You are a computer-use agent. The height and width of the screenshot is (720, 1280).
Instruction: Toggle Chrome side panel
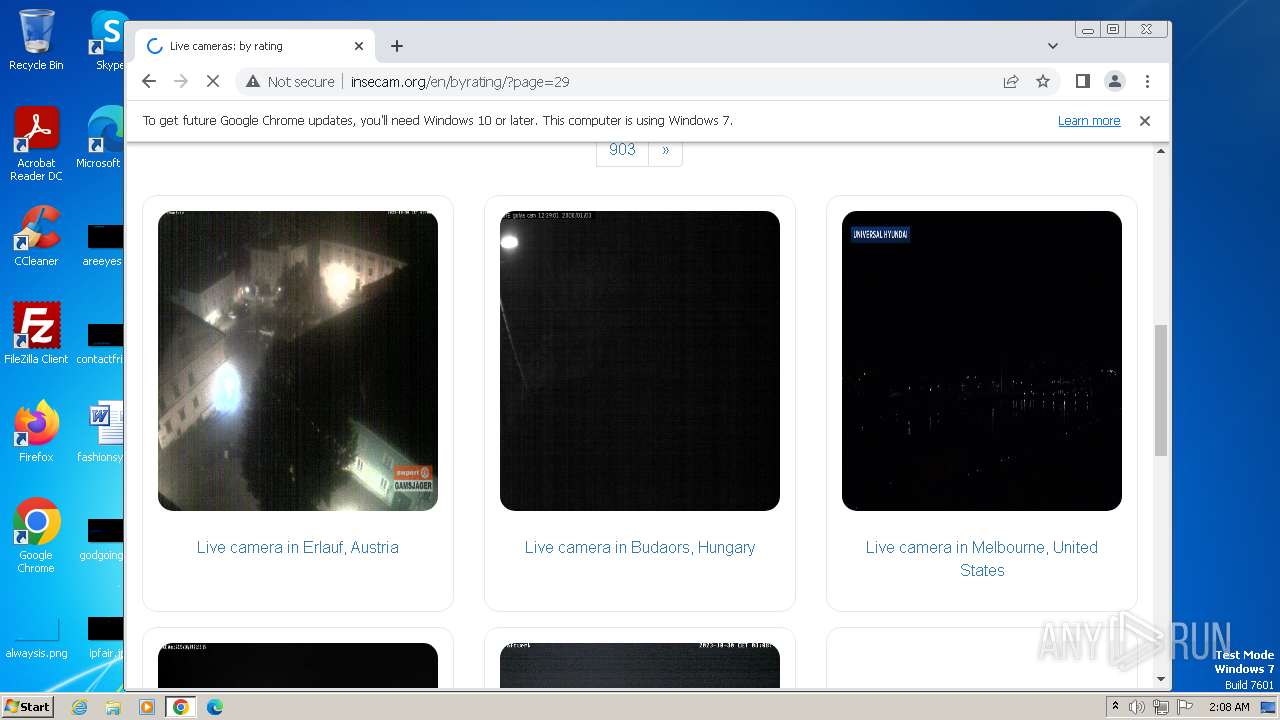tap(1082, 81)
